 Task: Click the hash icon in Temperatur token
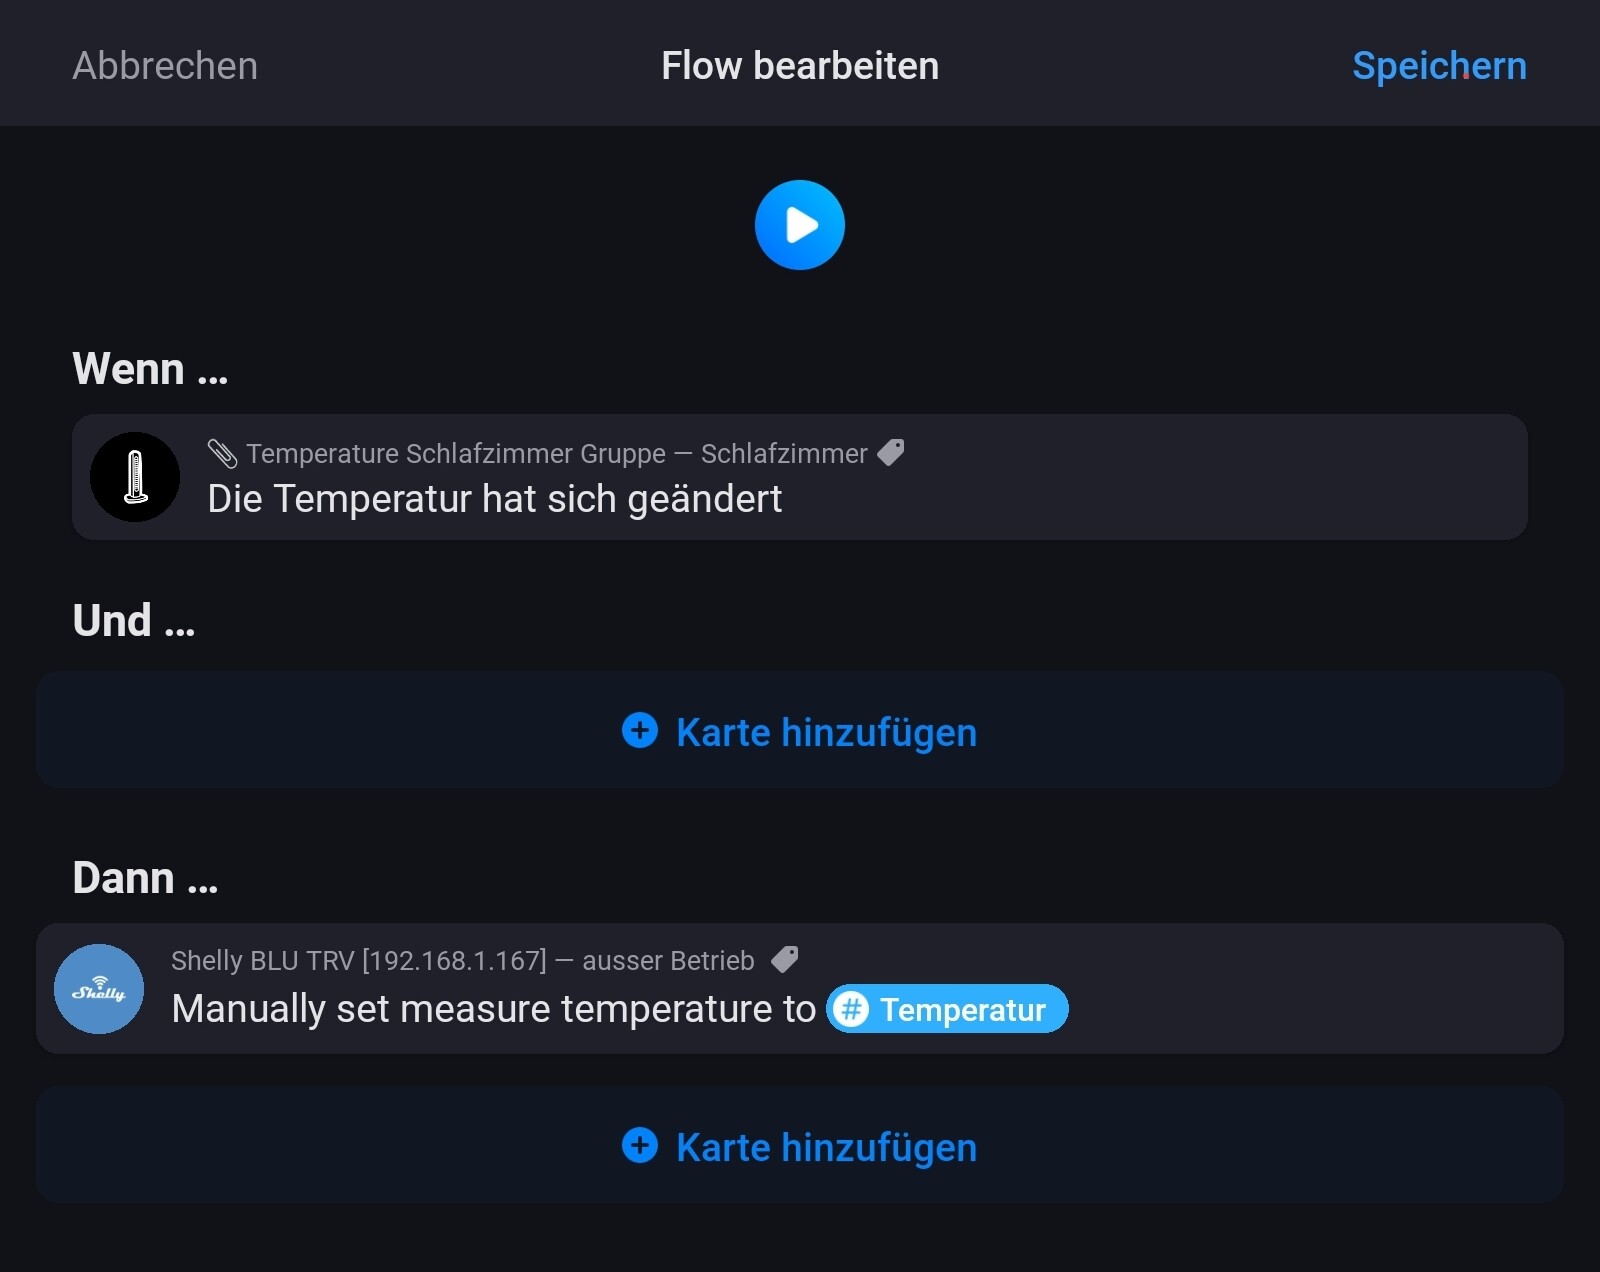tap(851, 1009)
